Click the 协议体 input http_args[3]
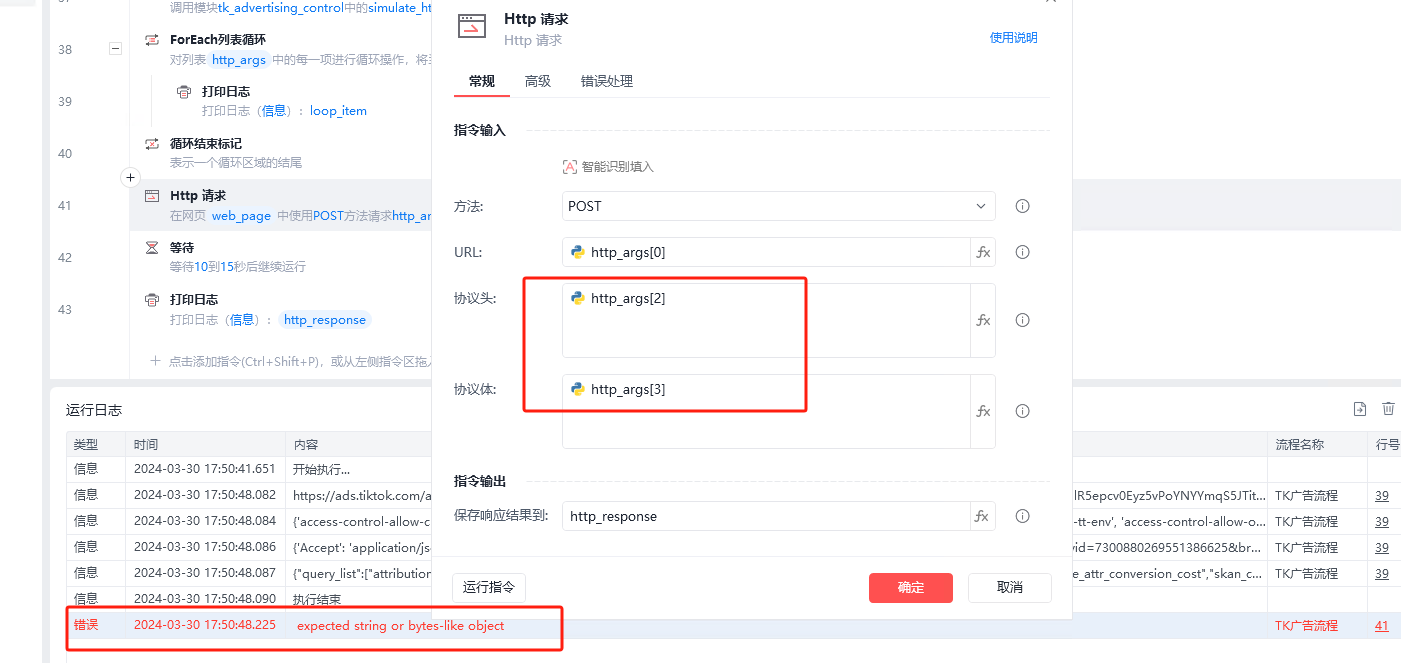 [766, 411]
